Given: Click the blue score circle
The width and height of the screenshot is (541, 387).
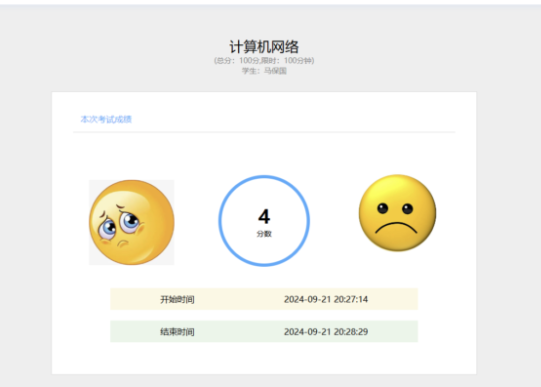Looking at the screenshot, I should click(264, 221).
